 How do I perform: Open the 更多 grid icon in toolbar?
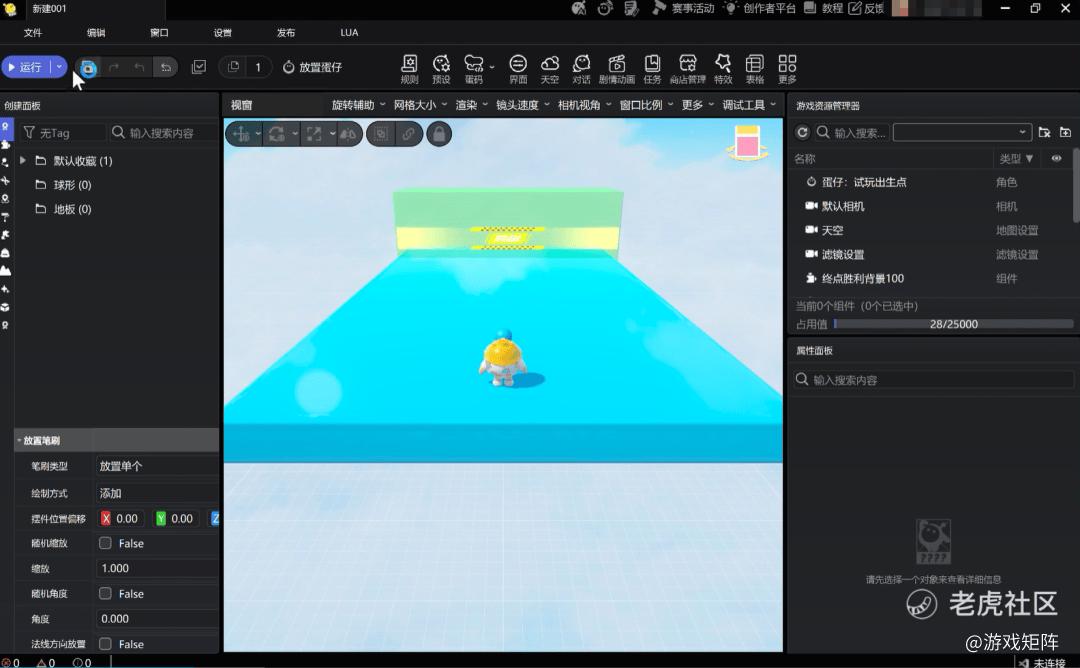click(787, 70)
